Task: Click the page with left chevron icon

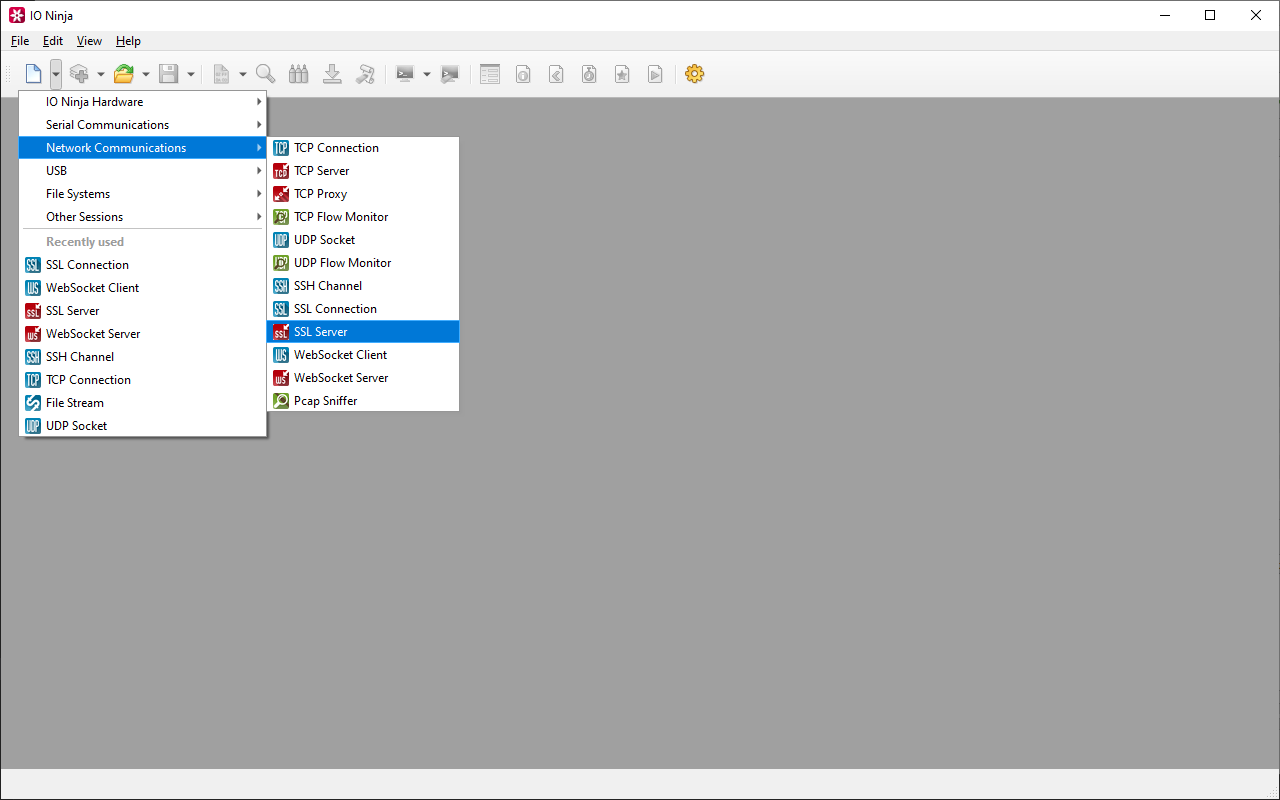Action: coord(556,74)
